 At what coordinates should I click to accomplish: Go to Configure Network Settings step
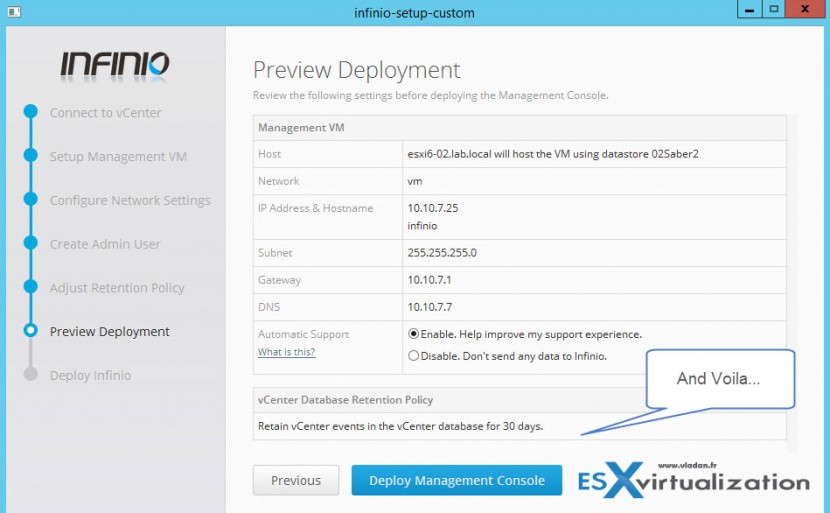[x=130, y=201]
